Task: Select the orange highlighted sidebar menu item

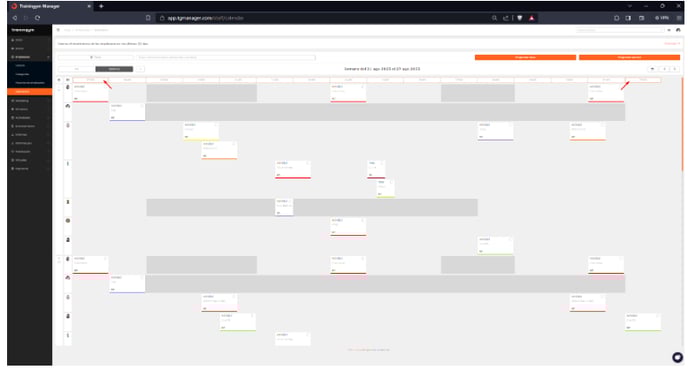Action: pyautogui.click(x=29, y=91)
